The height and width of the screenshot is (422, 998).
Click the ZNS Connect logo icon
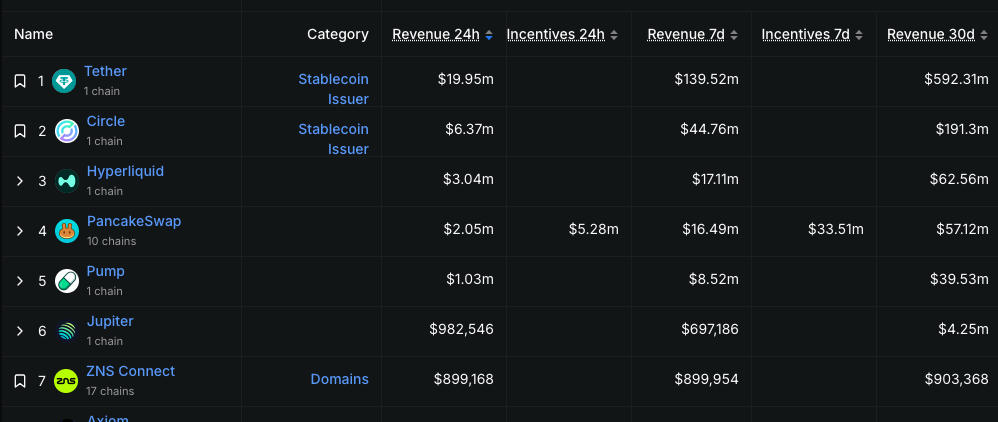(x=66, y=381)
